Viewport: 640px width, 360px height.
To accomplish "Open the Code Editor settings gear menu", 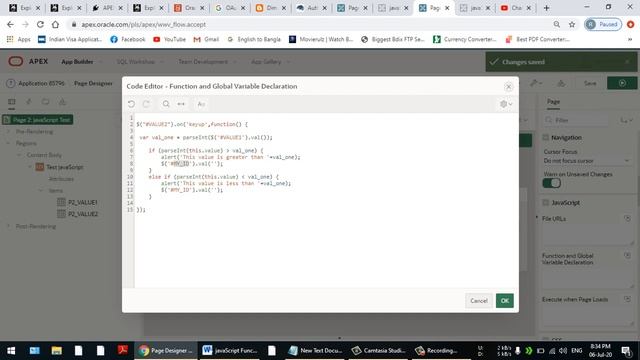I will pos(506,104).
